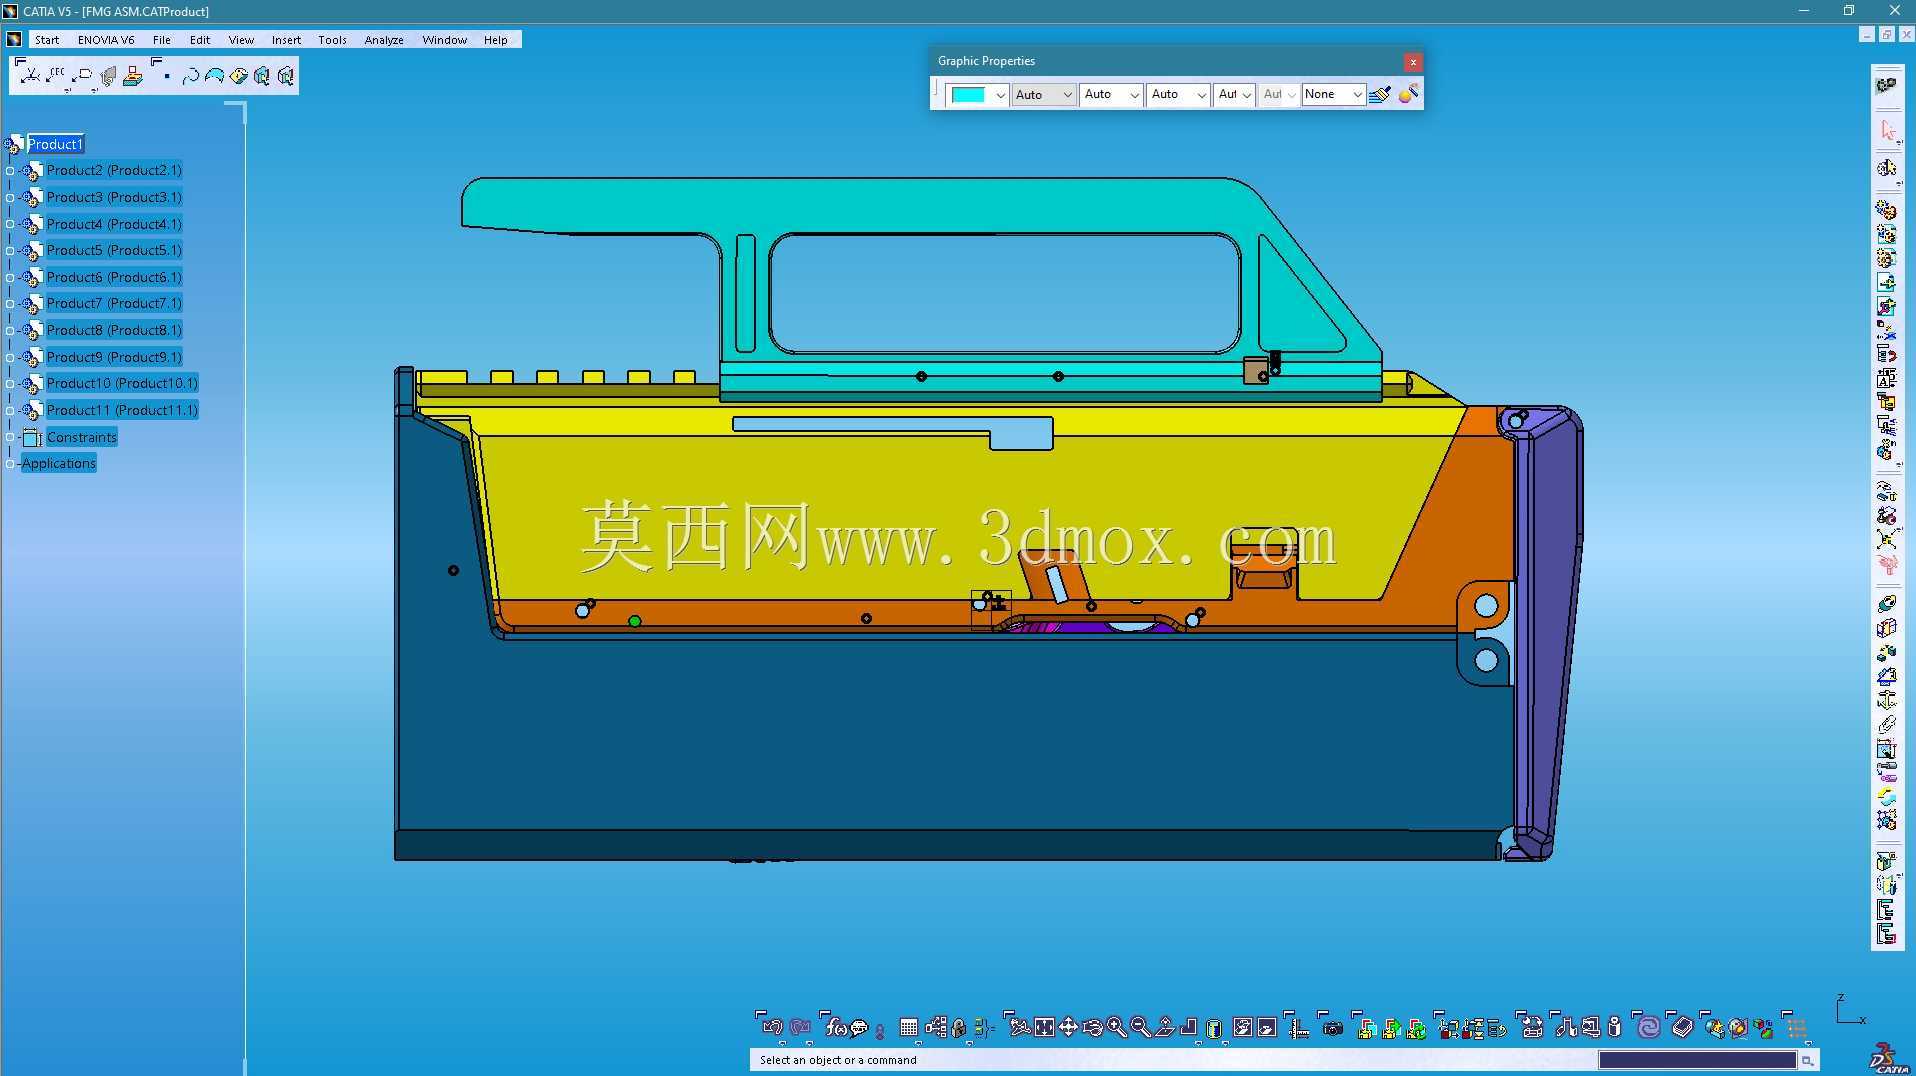
Task: Open the ENOVIA V6 menu
Action: [x=106, y=40]
